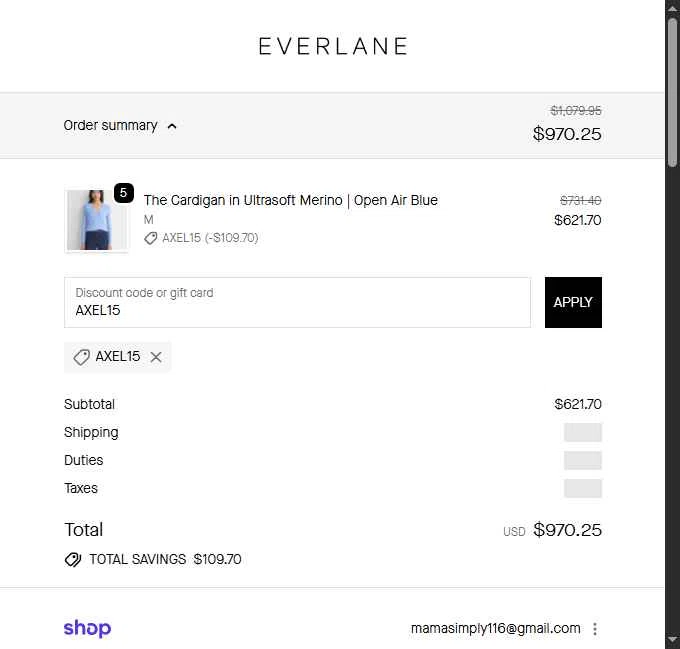
Task: Remove the AXEL15 discount code chip
Action: tap(156, 357)
